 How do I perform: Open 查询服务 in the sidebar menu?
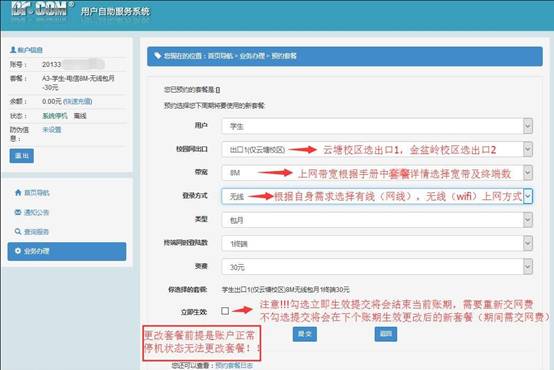click(x=36, y=232)
